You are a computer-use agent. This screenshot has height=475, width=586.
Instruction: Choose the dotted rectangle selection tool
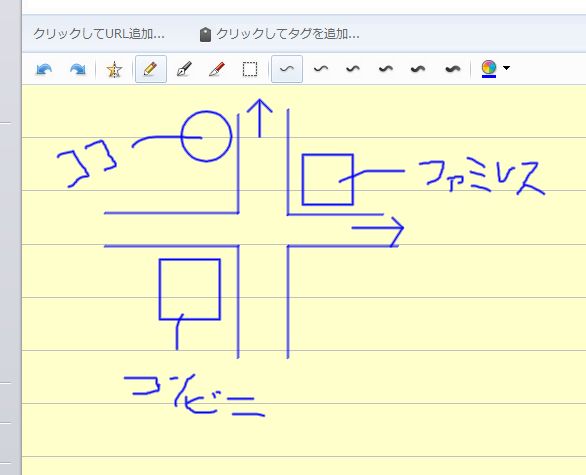coord(250,70)
